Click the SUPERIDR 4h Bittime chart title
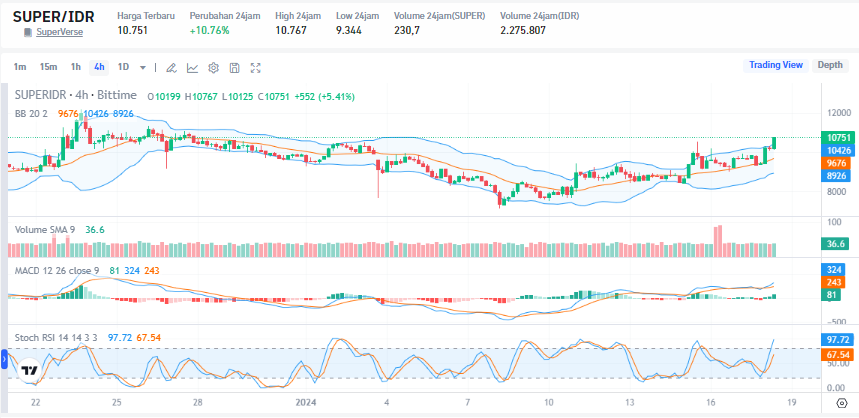The height and width of the screenshot is (418, 859). 76,95
